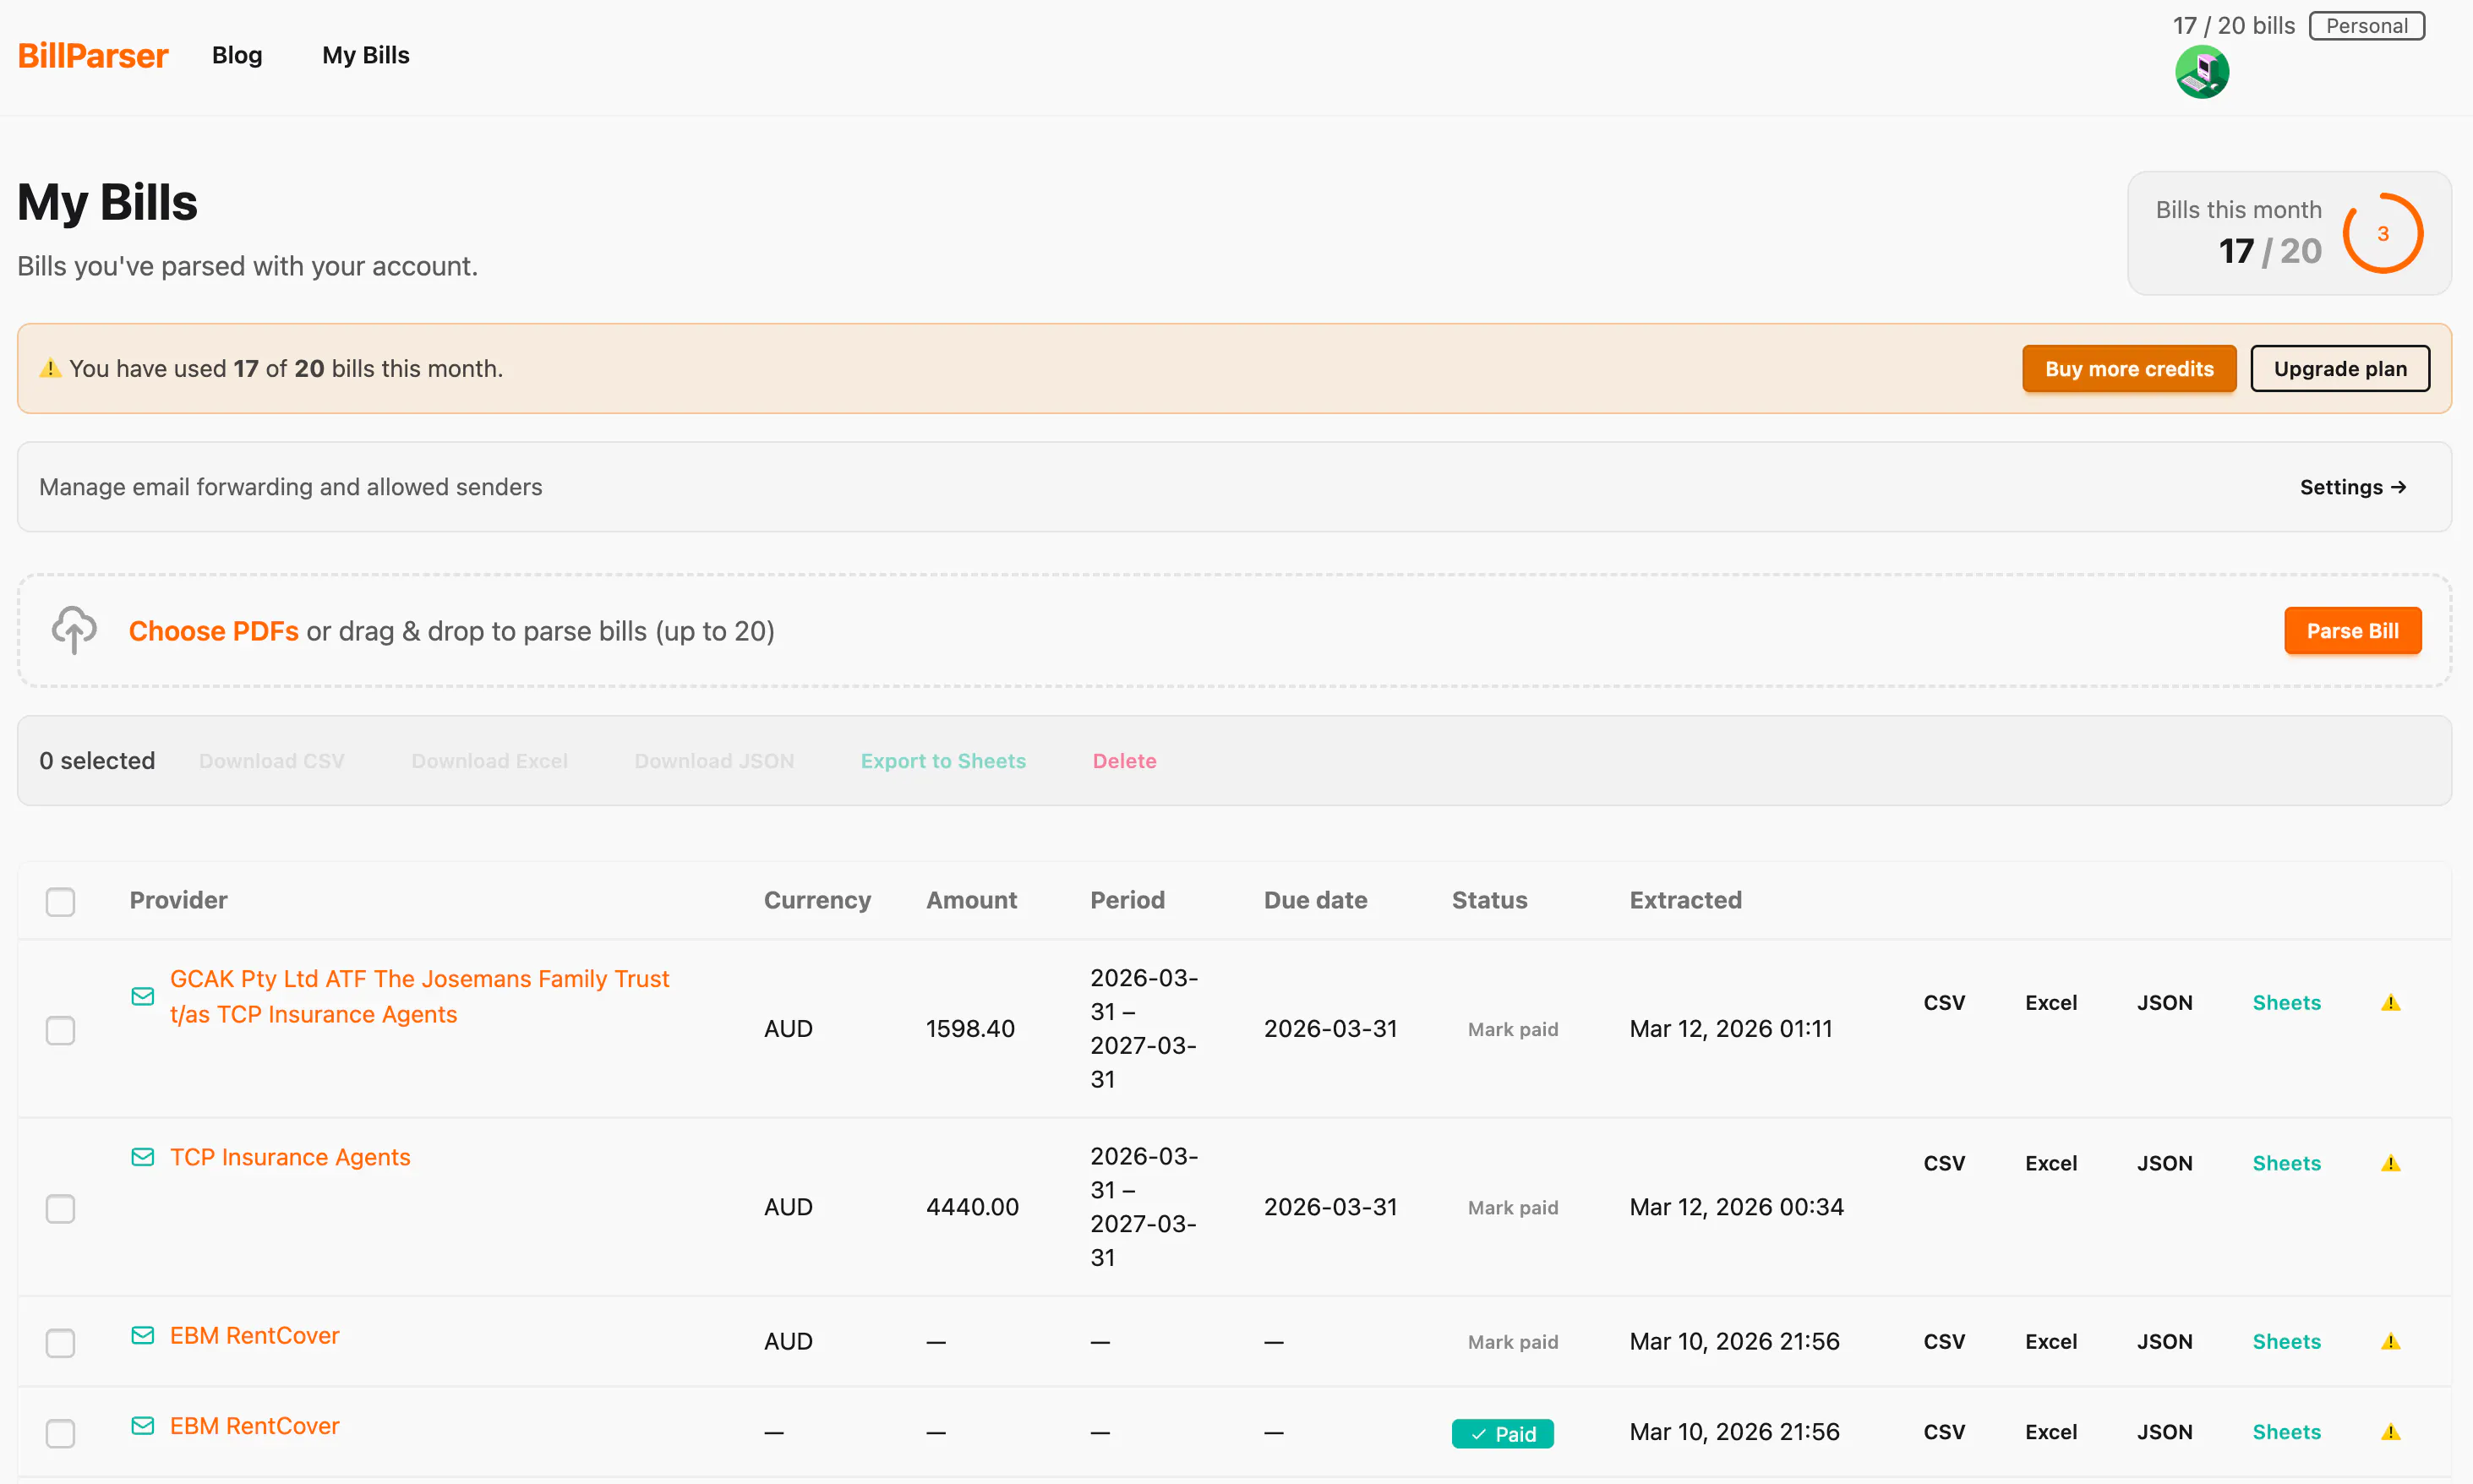Download CSV for TCP Insurance Agents
The height and width of the screenshot is (1484, 2473).
1943,1163
